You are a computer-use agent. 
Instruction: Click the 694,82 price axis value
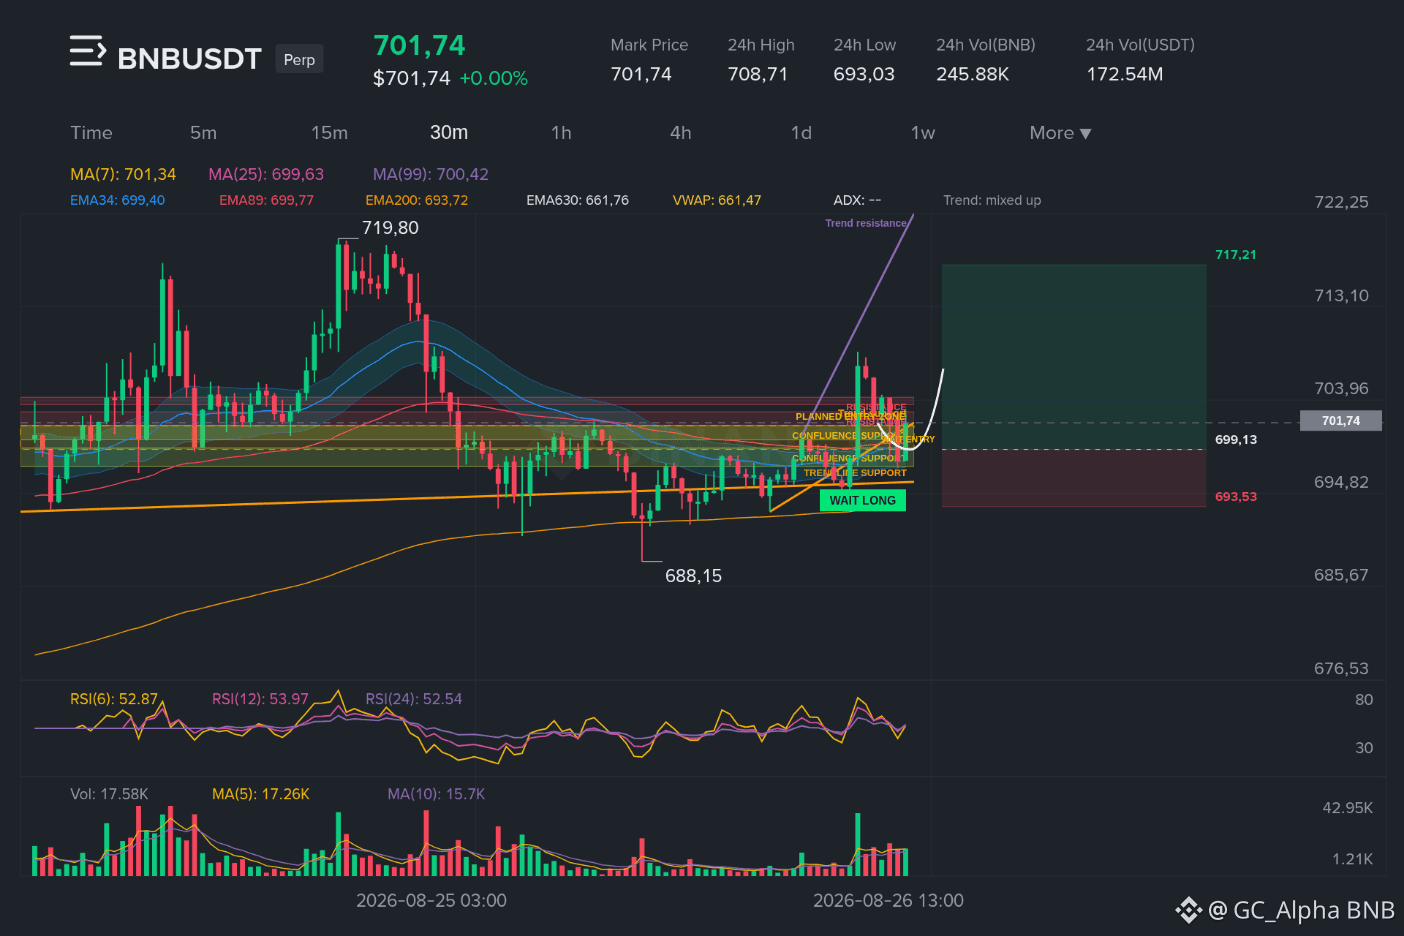pos(1341,483)
